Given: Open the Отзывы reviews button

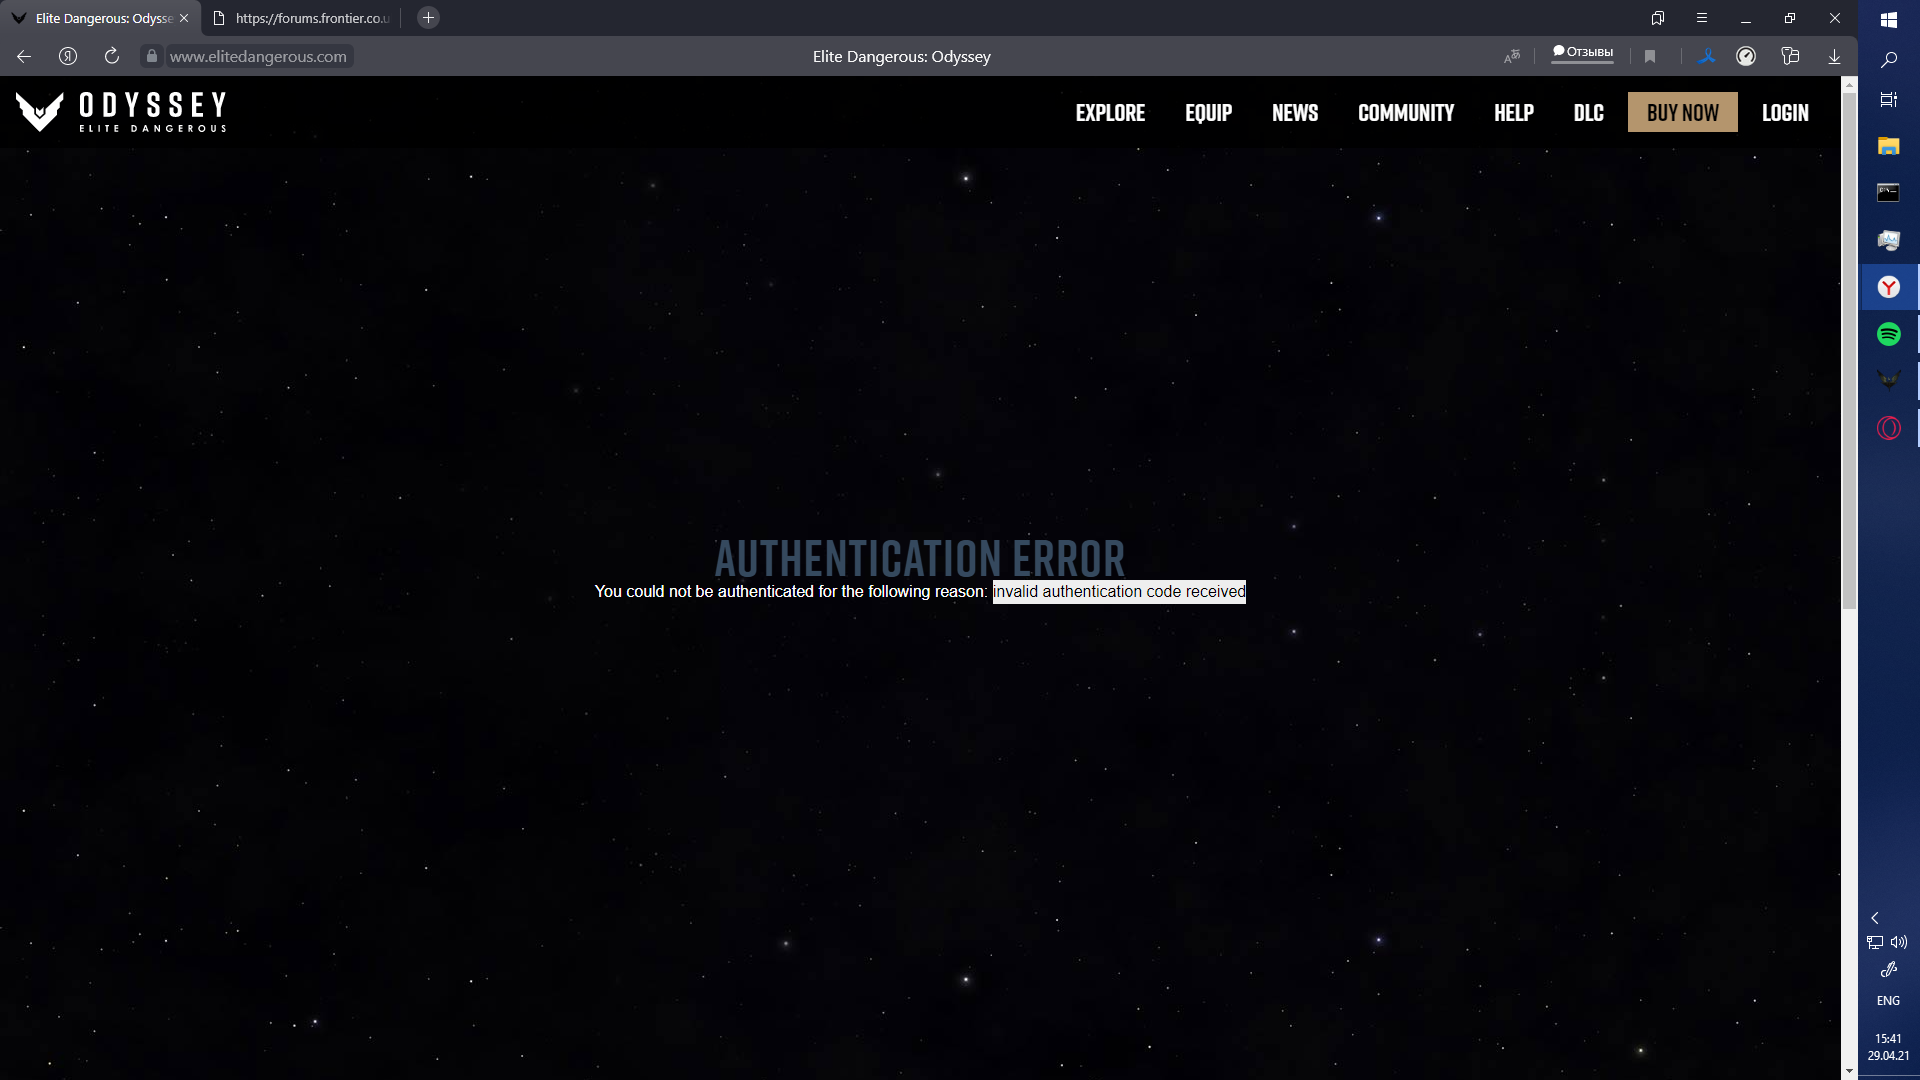Looking at the screenshot, I should pos(1583,52).
